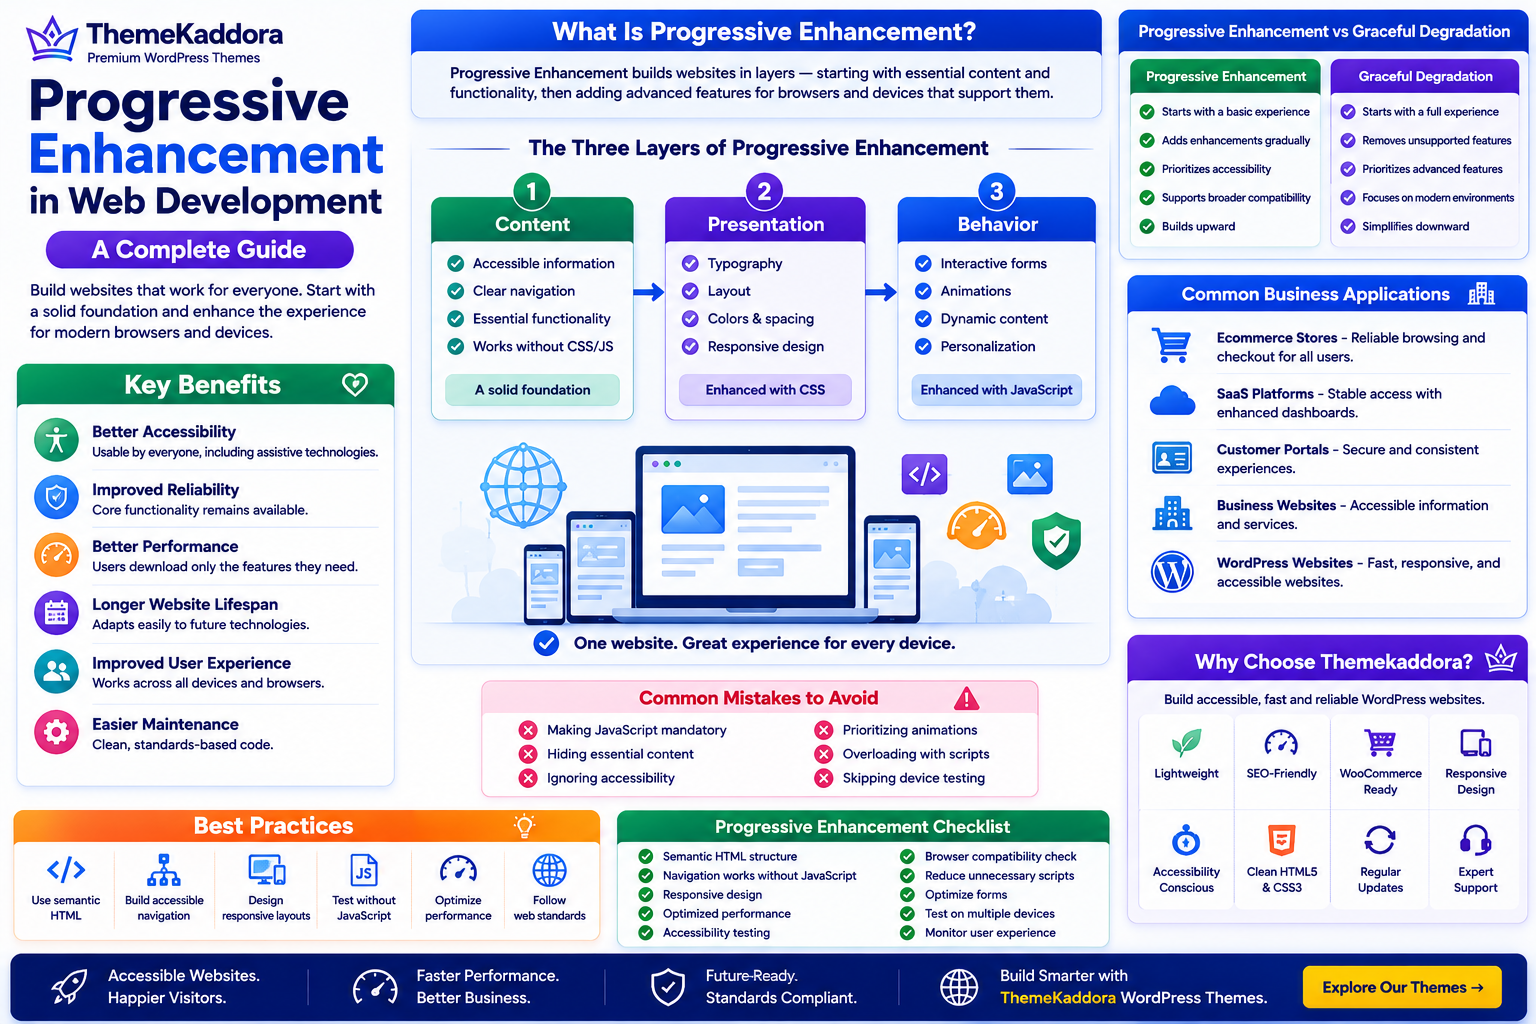This screenshot has width=1536, height=1024.
Task: Click the lightbulb icon in Best Practices header
Action: [x=524, y=826]
